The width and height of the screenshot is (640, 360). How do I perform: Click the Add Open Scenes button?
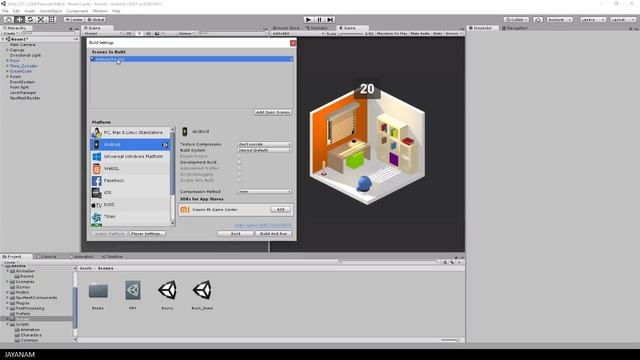click(273, 112)
